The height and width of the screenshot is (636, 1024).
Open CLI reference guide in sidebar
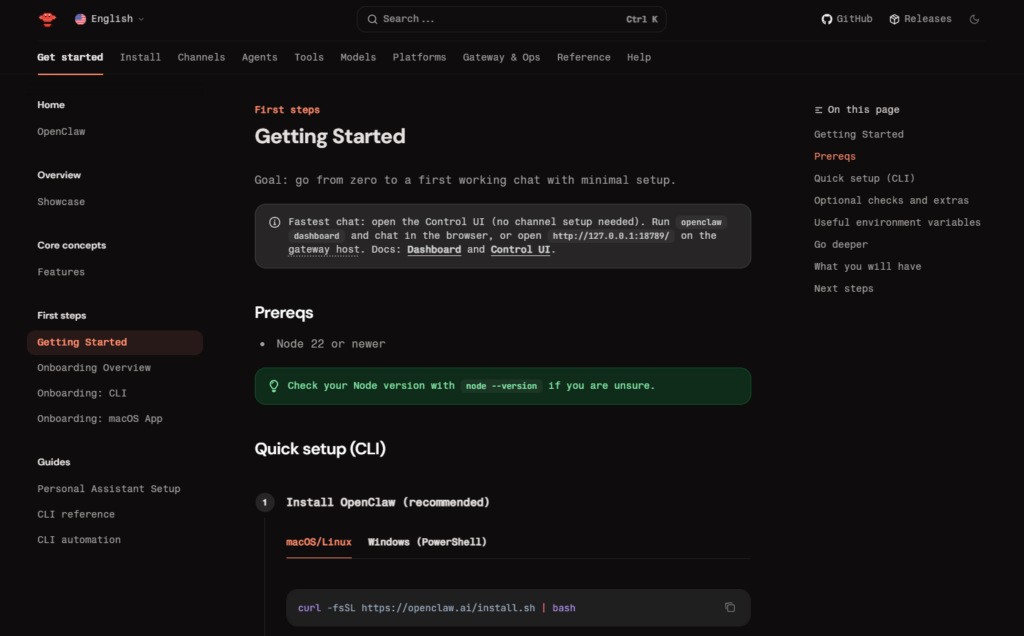pos(76,514)
